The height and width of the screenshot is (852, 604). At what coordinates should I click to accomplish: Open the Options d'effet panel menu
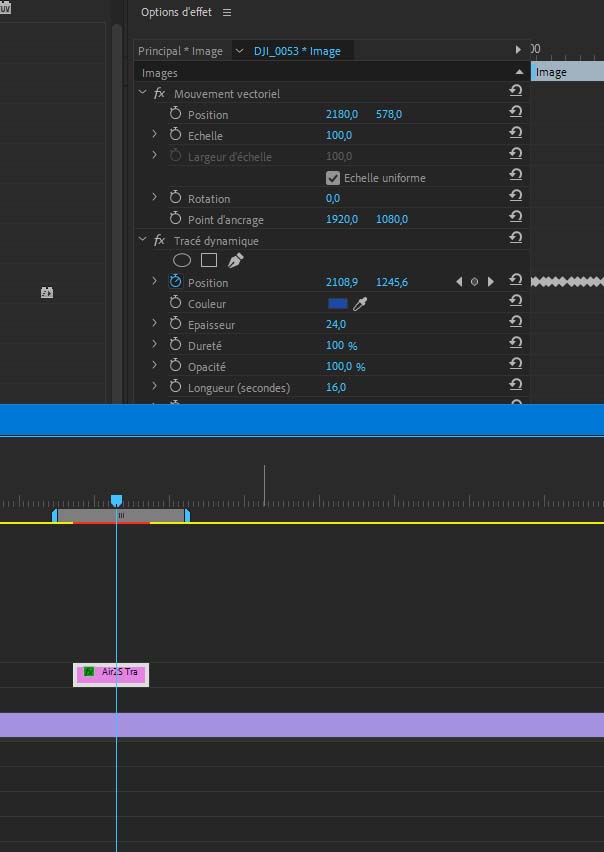227,12
